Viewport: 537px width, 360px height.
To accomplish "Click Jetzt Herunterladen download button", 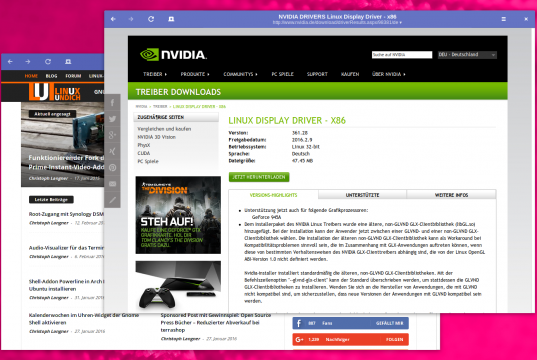I will point(259,177).
